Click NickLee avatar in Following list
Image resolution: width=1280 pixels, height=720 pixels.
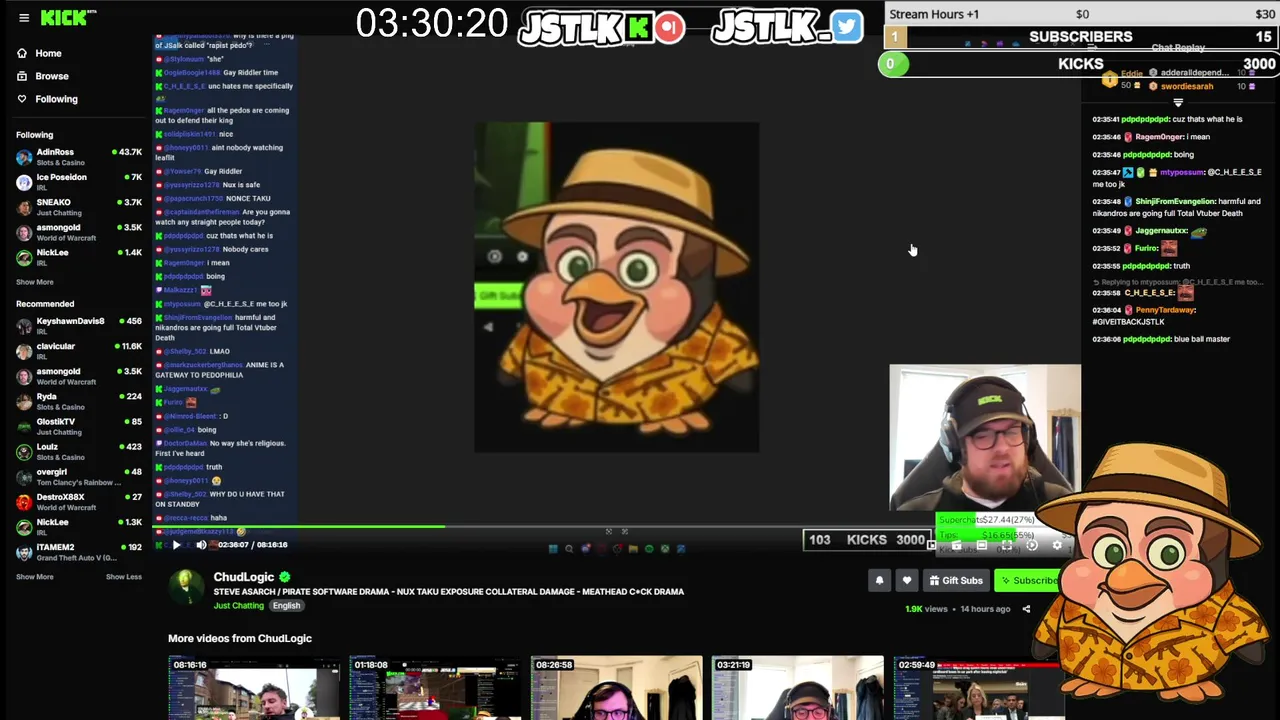coord(24,257)
